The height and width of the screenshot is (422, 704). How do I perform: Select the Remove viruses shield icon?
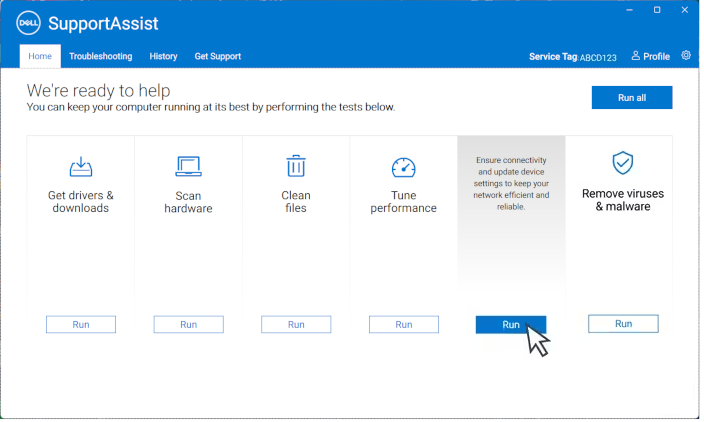click(x=623, y=163)
